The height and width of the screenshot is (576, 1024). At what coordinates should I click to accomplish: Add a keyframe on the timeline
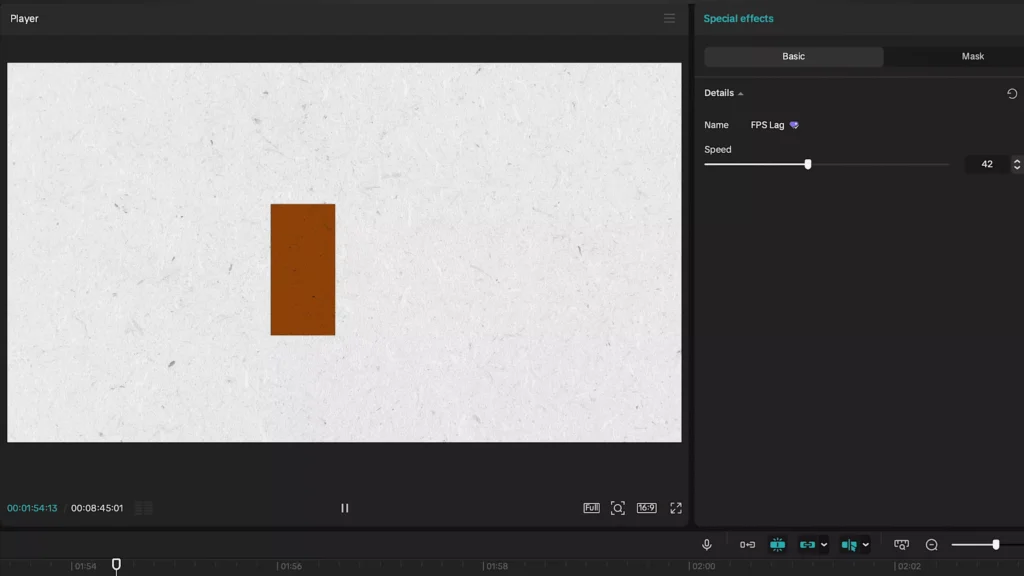tap(748, 544)
